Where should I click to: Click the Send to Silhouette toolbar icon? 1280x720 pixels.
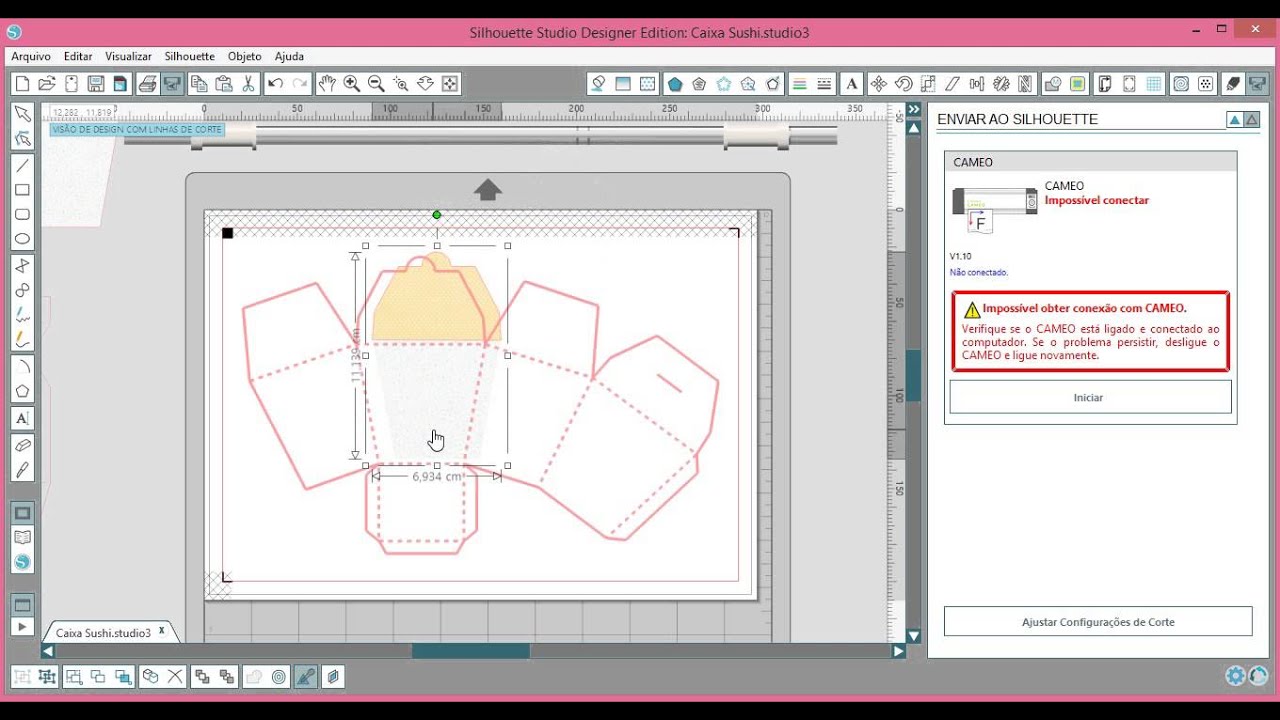[172, 84]
